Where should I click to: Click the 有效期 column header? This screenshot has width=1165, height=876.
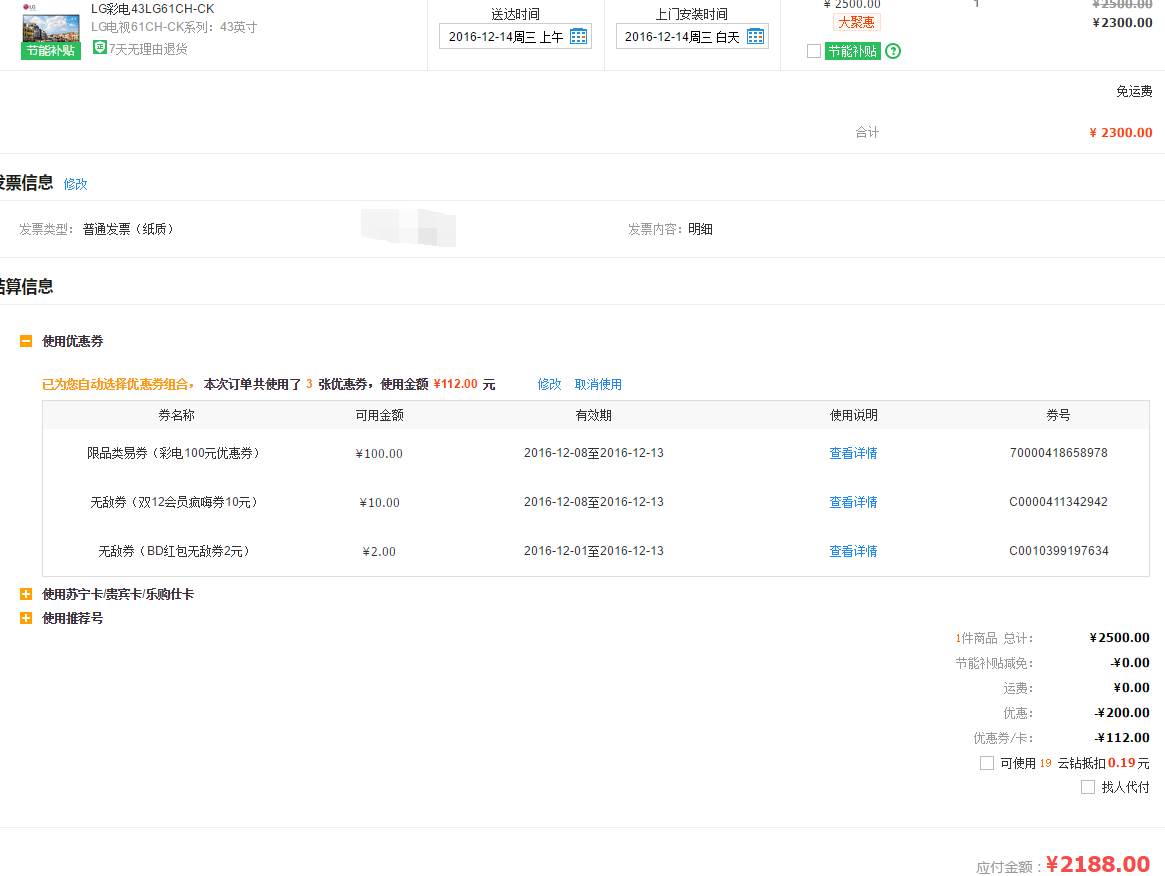point(594,415)
